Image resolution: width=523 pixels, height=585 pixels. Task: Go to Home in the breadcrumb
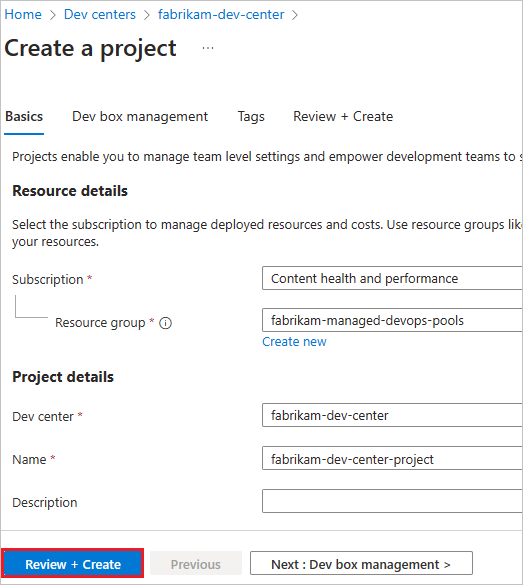tap(23, 15)
